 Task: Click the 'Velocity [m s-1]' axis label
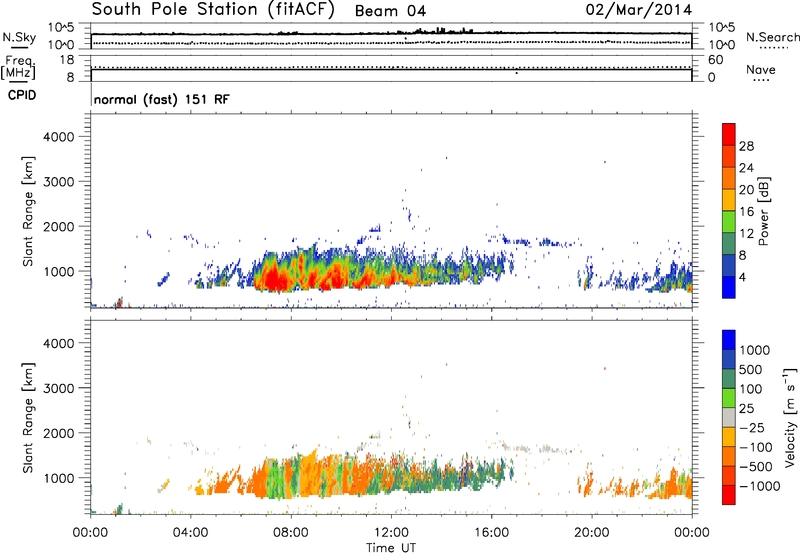tap(790, 417)
